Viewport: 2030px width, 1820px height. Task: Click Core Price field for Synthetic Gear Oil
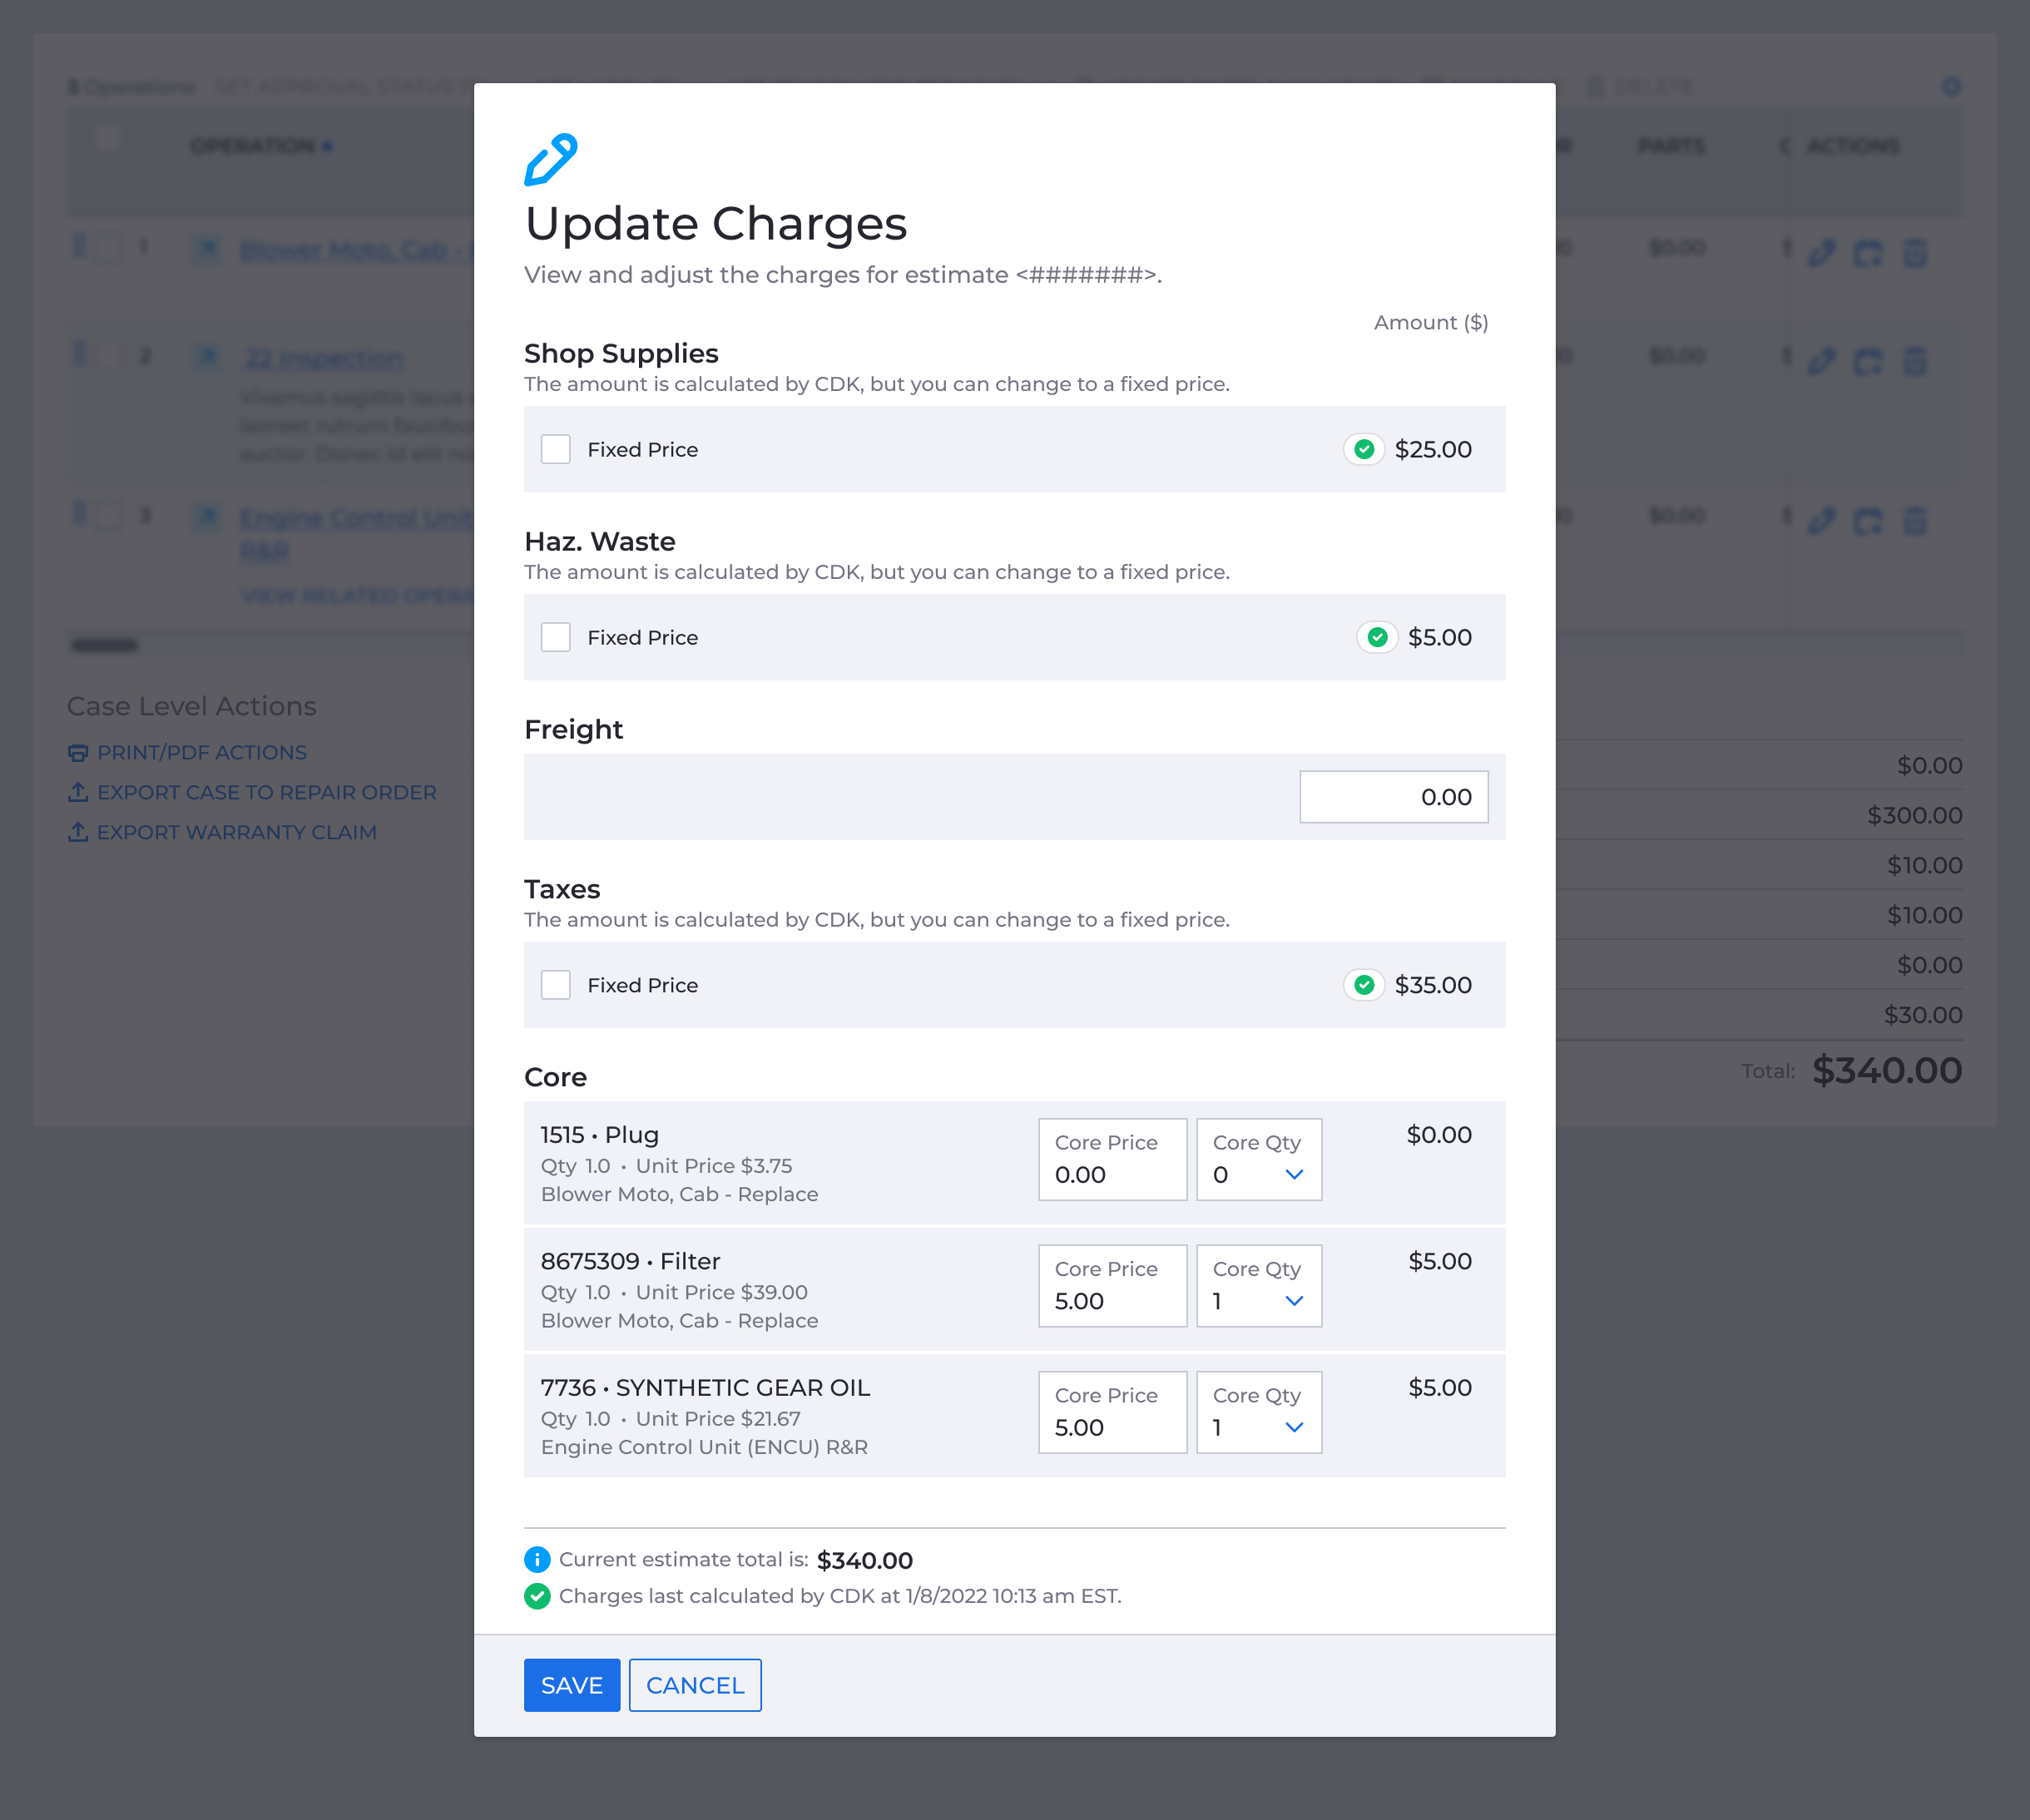[1113, 1412]
